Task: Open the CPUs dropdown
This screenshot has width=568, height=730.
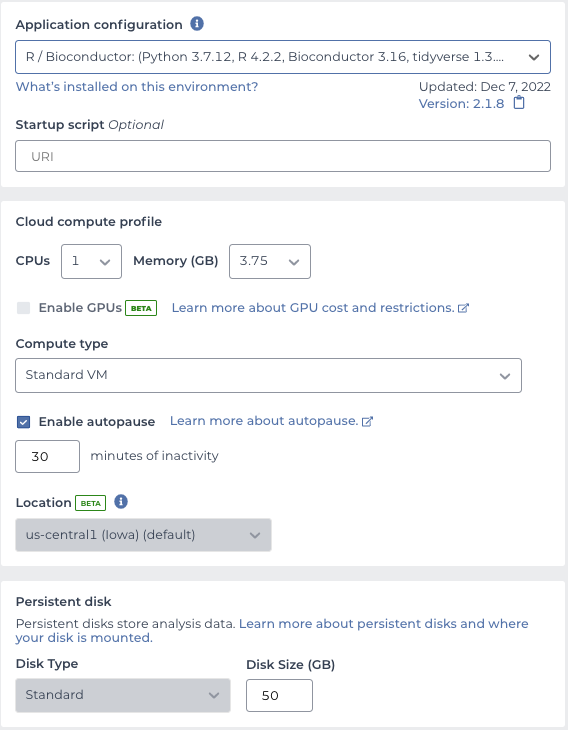Action: [x=91, y=262]
